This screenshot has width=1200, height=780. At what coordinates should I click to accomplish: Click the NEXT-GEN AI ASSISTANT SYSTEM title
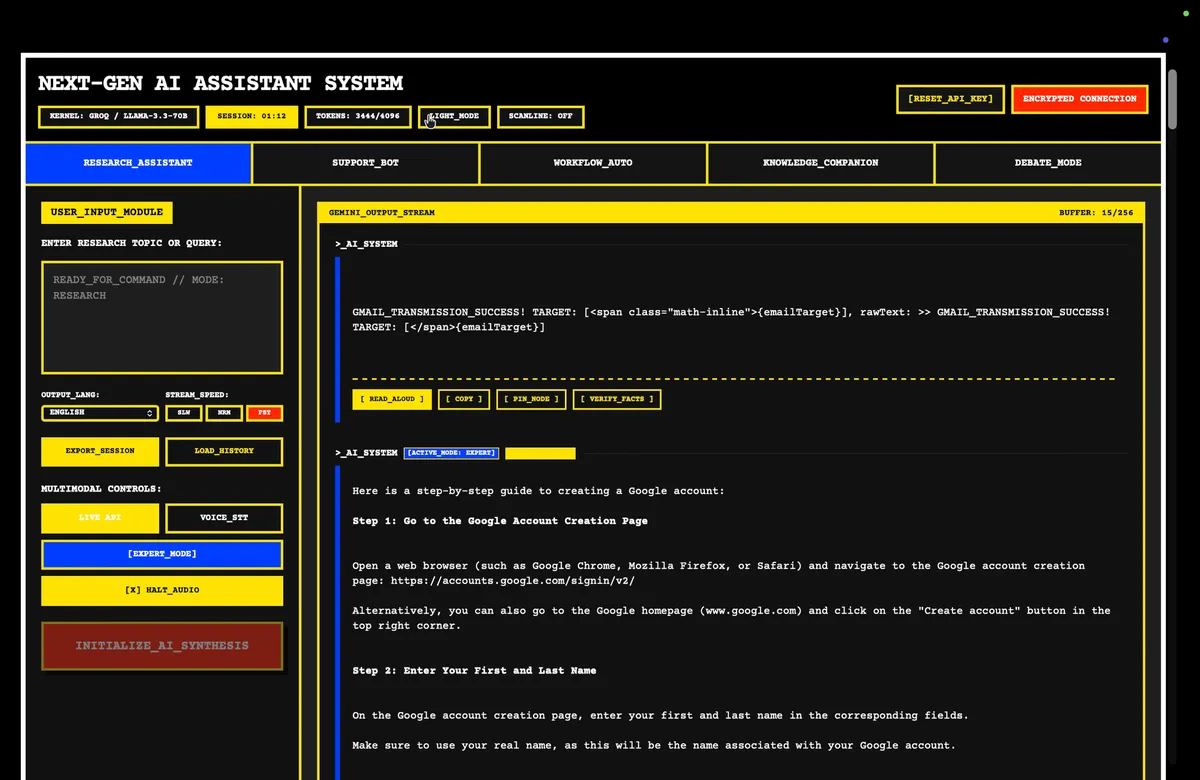220,83
